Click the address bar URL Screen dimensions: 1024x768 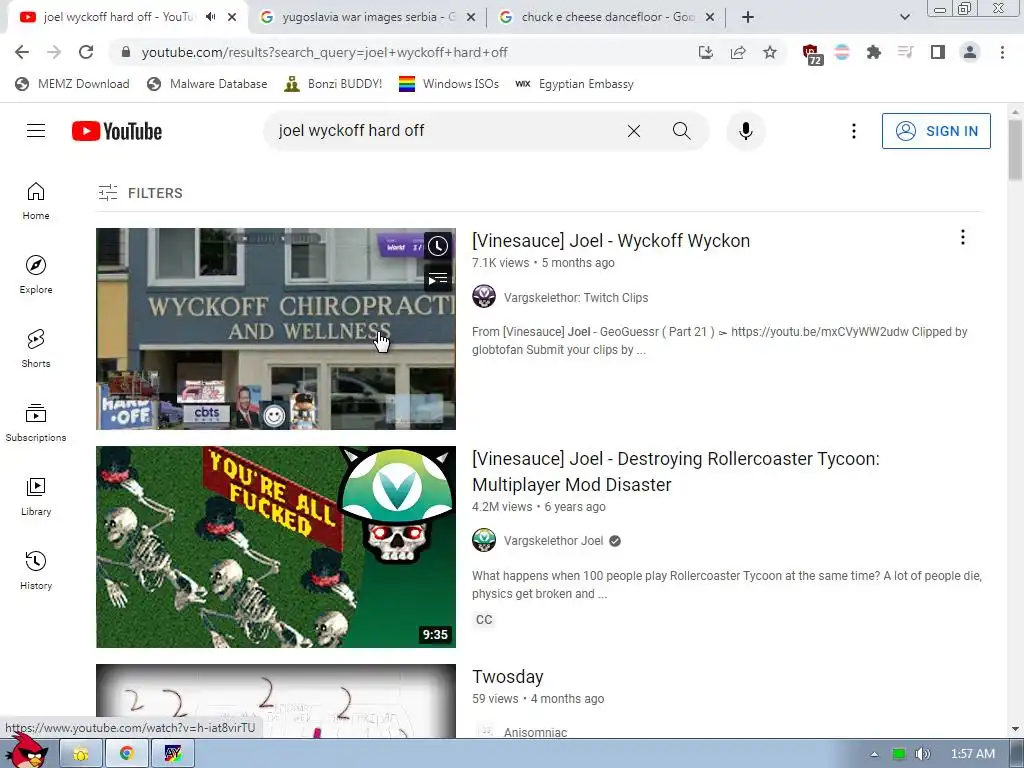coord(325,52)
